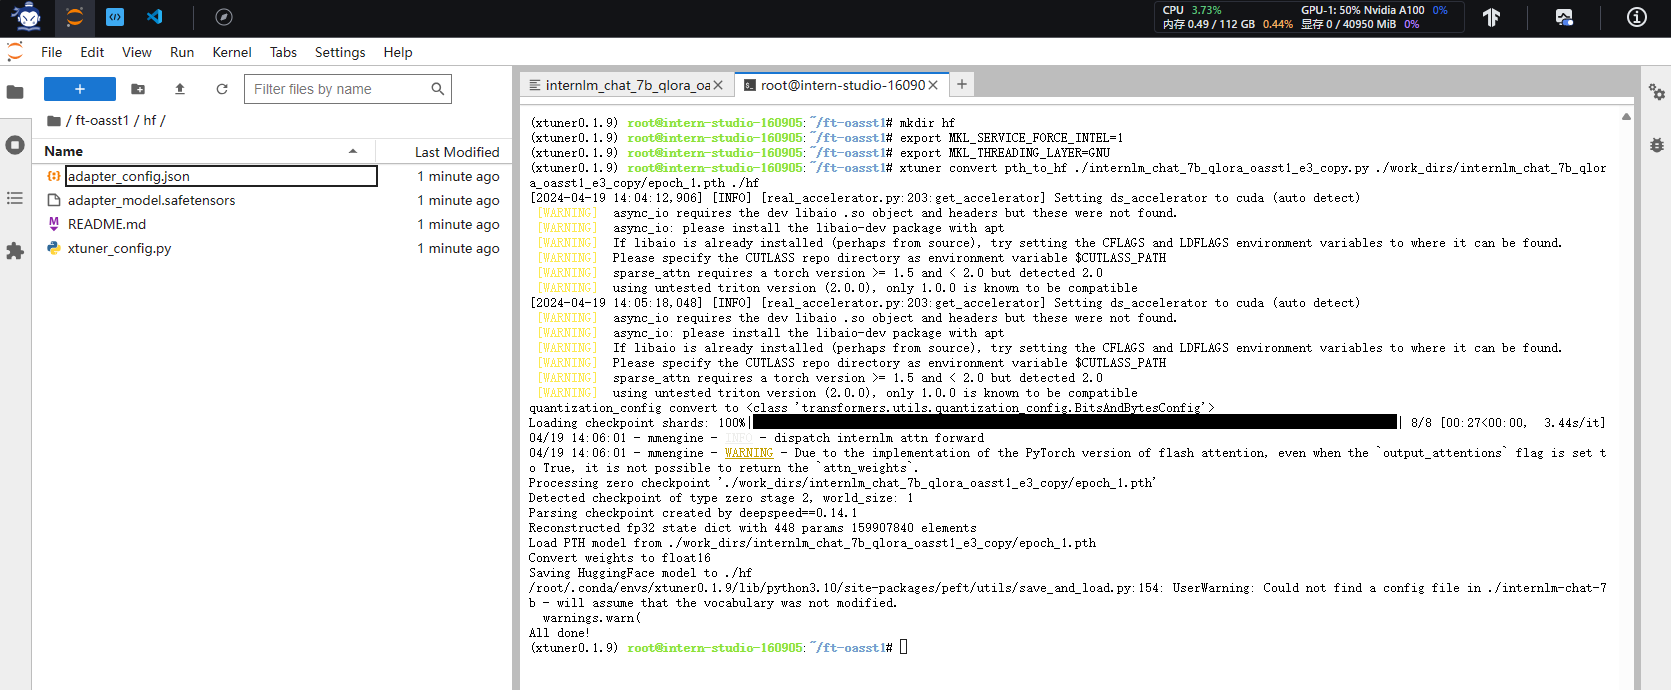Screen dimensions: 1671x690
Task: Refresh the file browser list
Action: point(222,89)
